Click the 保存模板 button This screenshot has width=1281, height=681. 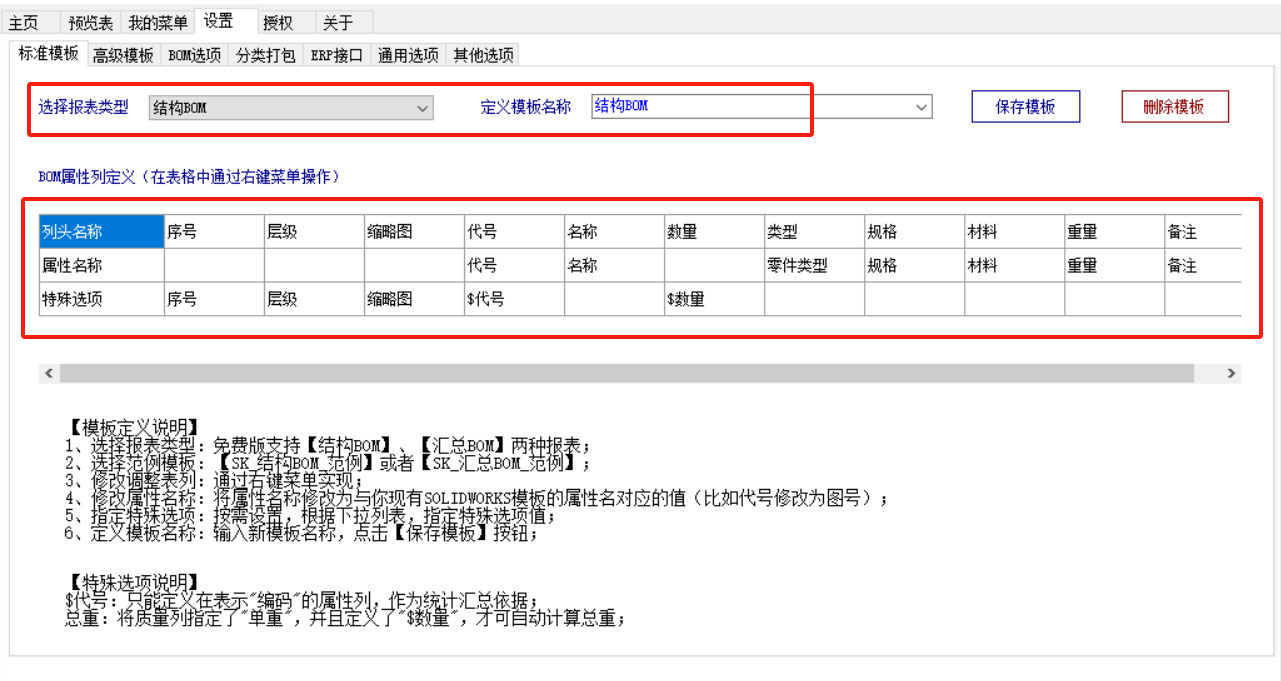[x=1024, y=106]
